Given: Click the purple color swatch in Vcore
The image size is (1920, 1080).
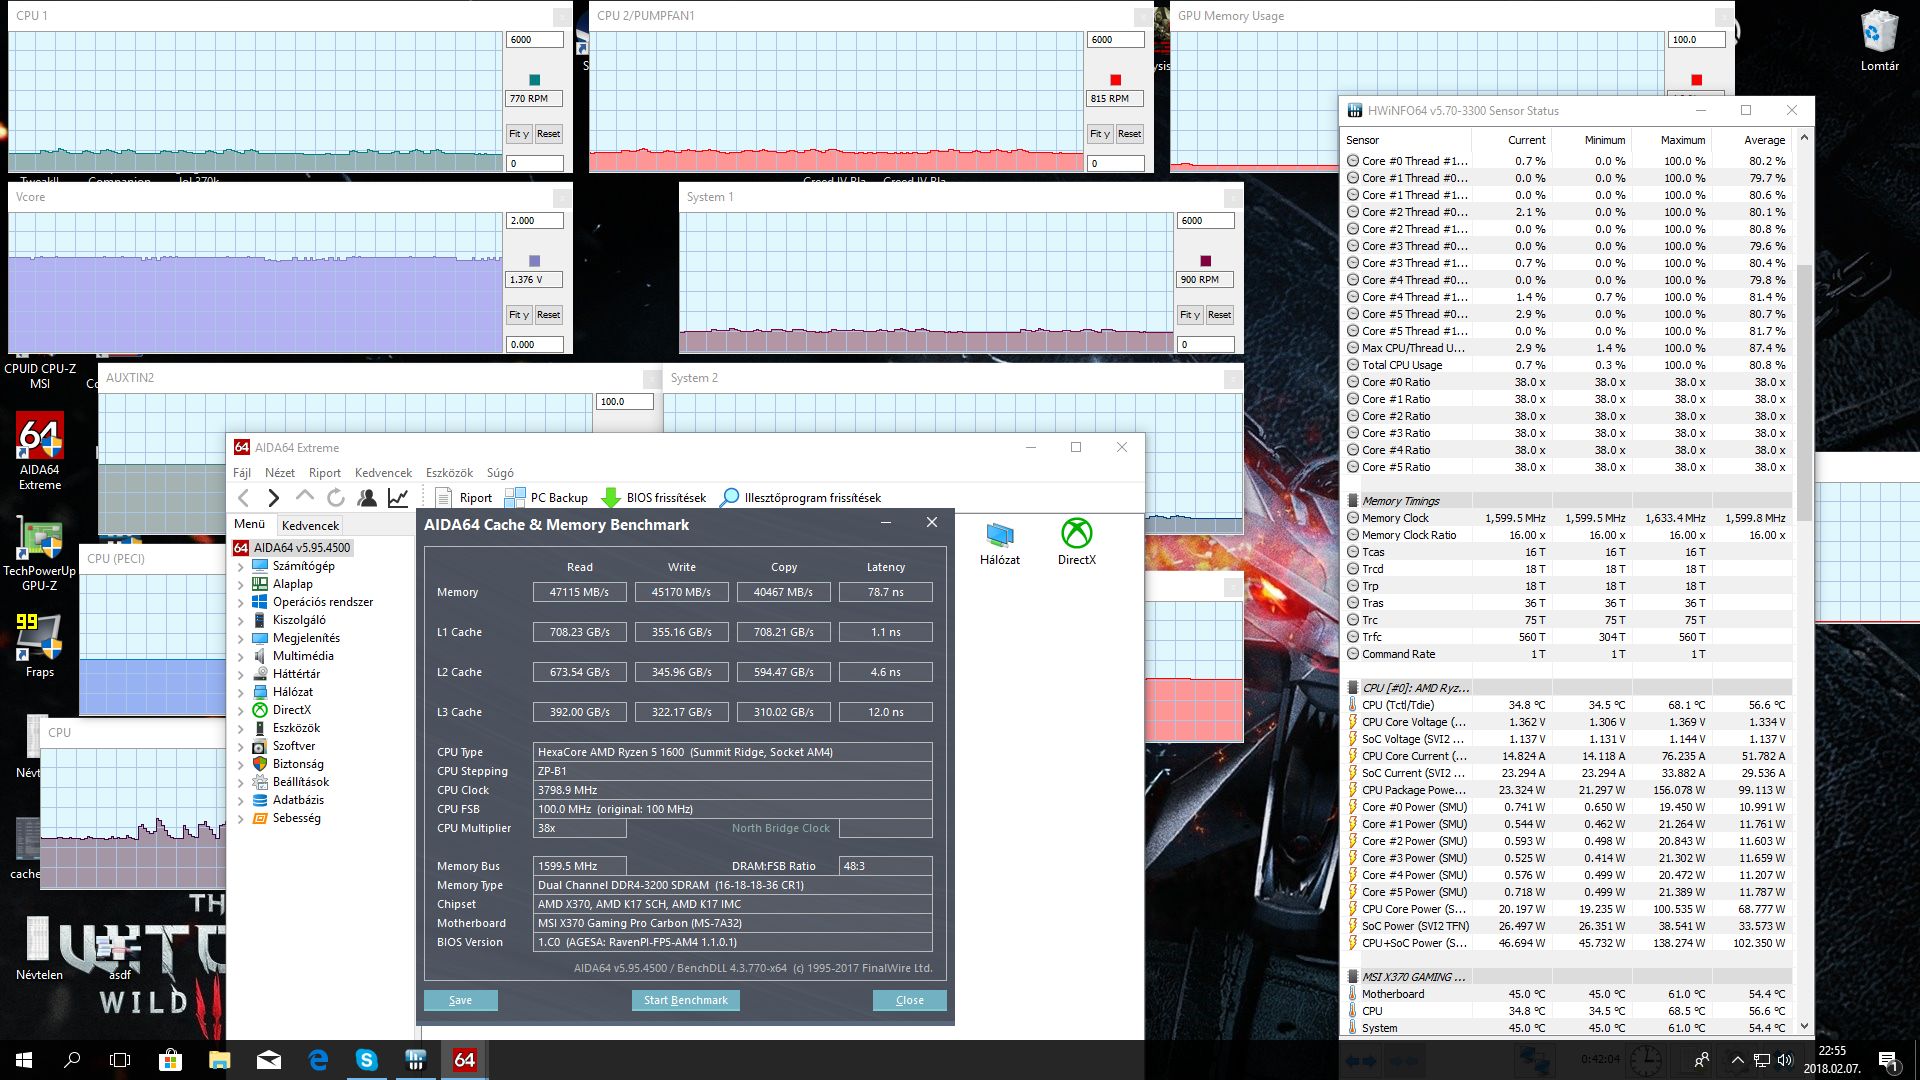Looking at the screenshot, I should click(534, 261).
